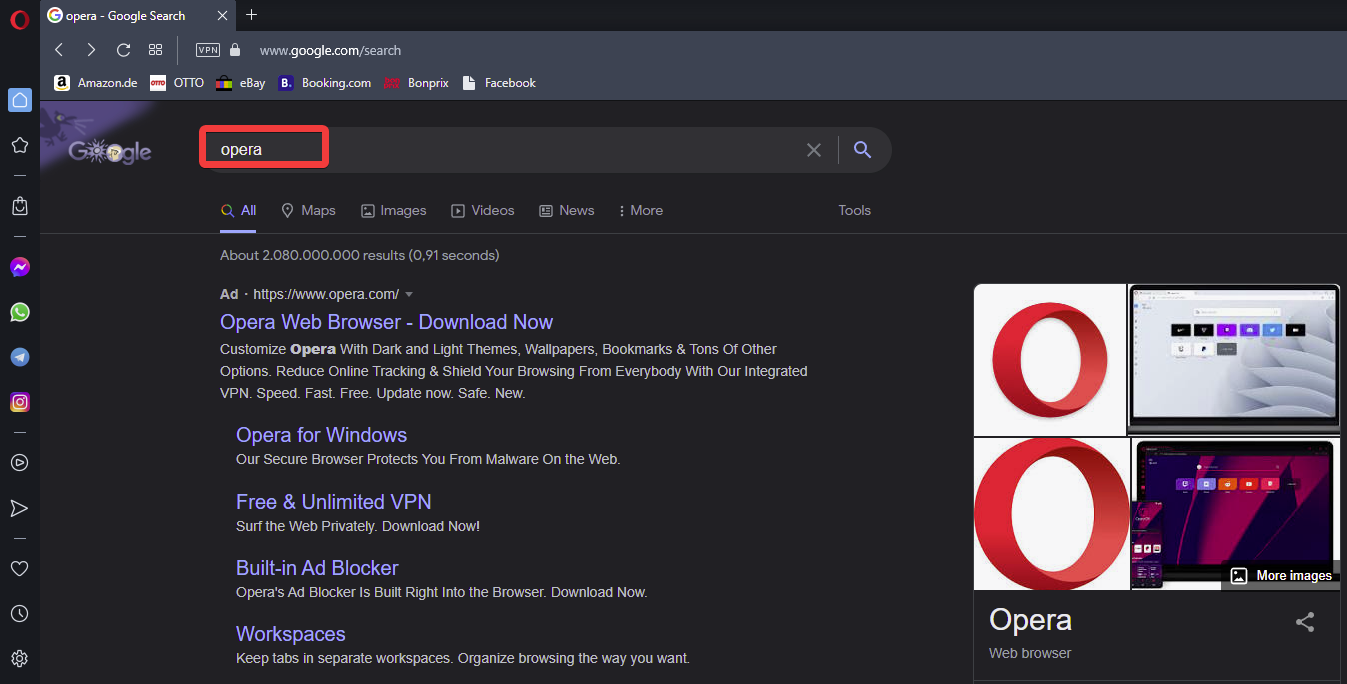Click the lock security icon
The width and height of the screenshot is (1347, 684).
tap(235, 50)
